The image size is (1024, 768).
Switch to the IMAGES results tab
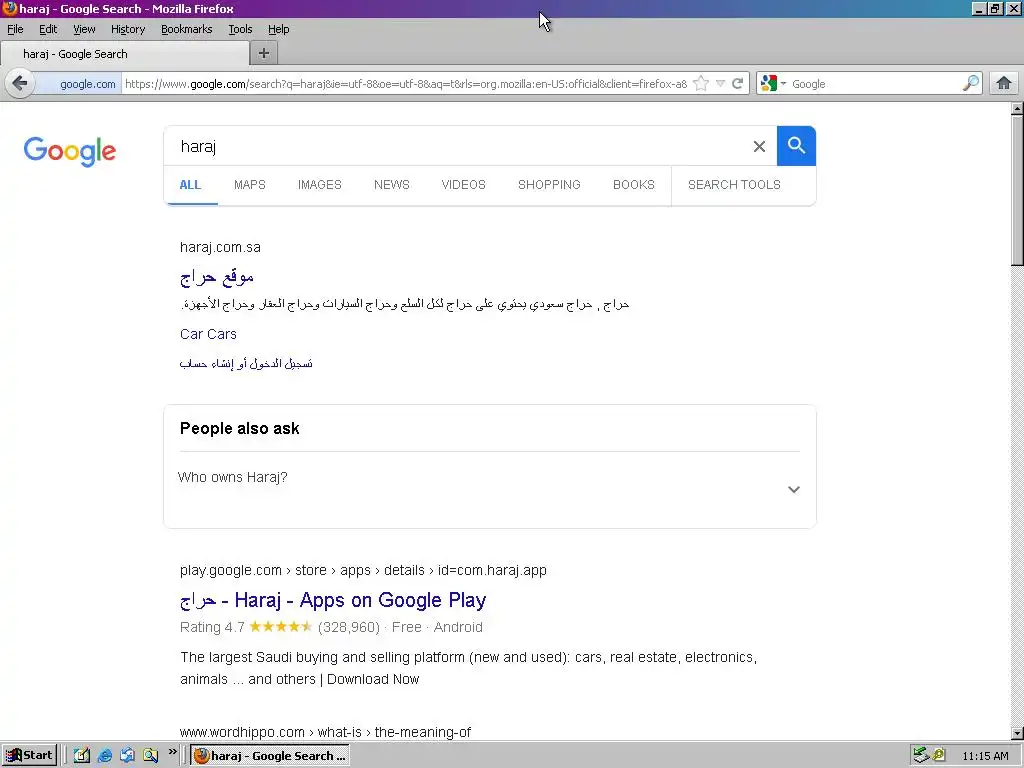[319, 185]
